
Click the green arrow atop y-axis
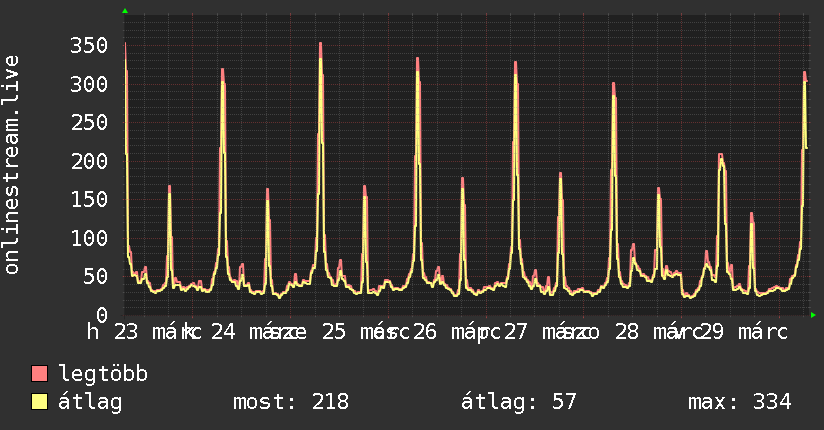tap(125, 11)
